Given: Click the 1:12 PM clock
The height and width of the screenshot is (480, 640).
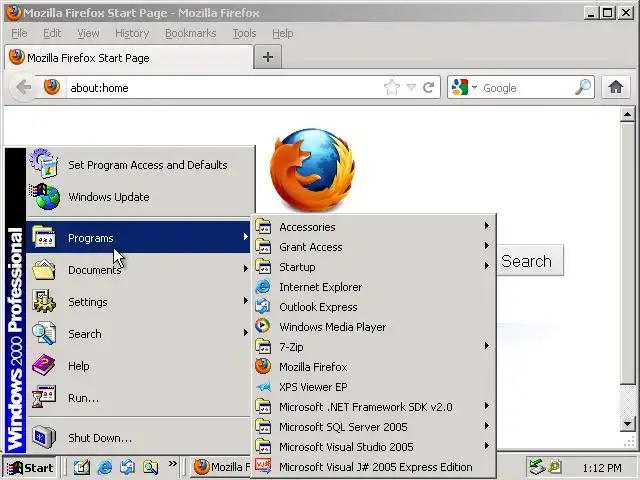Looking at the screenshot, I should [602, 467].
